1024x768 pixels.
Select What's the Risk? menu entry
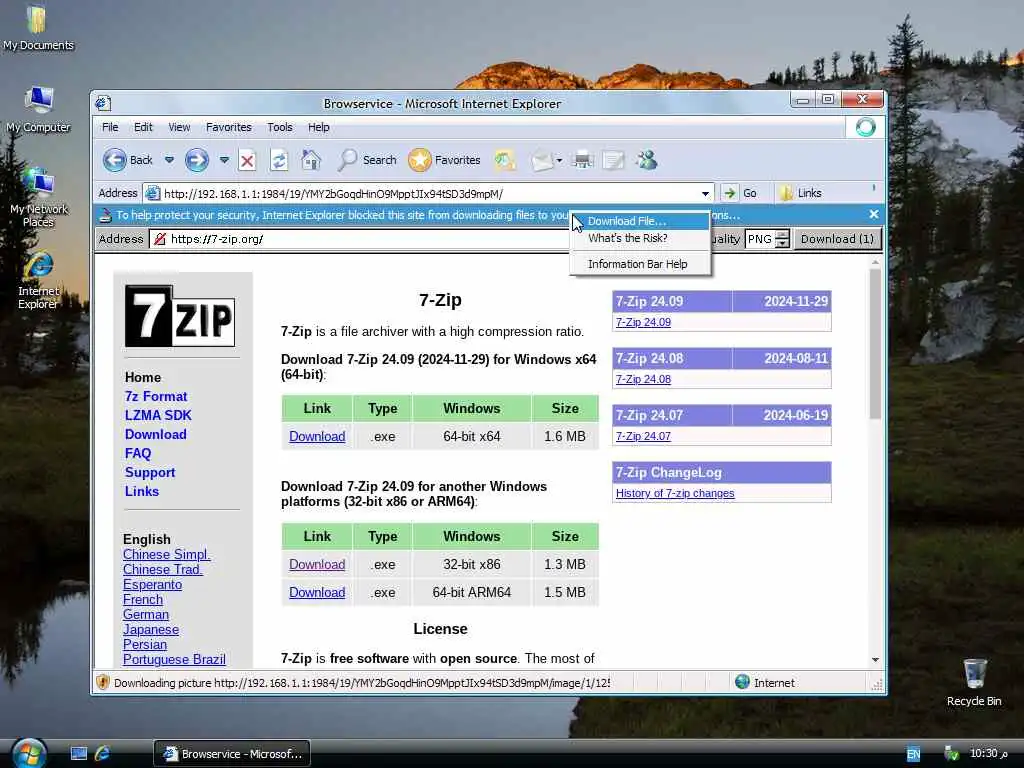(x=640, y=238)
